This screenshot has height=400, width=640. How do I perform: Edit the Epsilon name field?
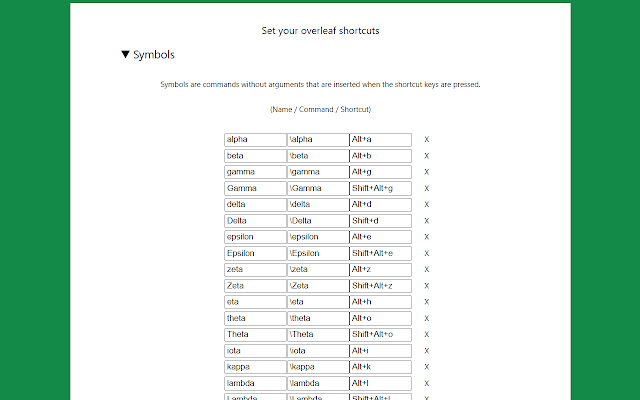coord(255,253)
